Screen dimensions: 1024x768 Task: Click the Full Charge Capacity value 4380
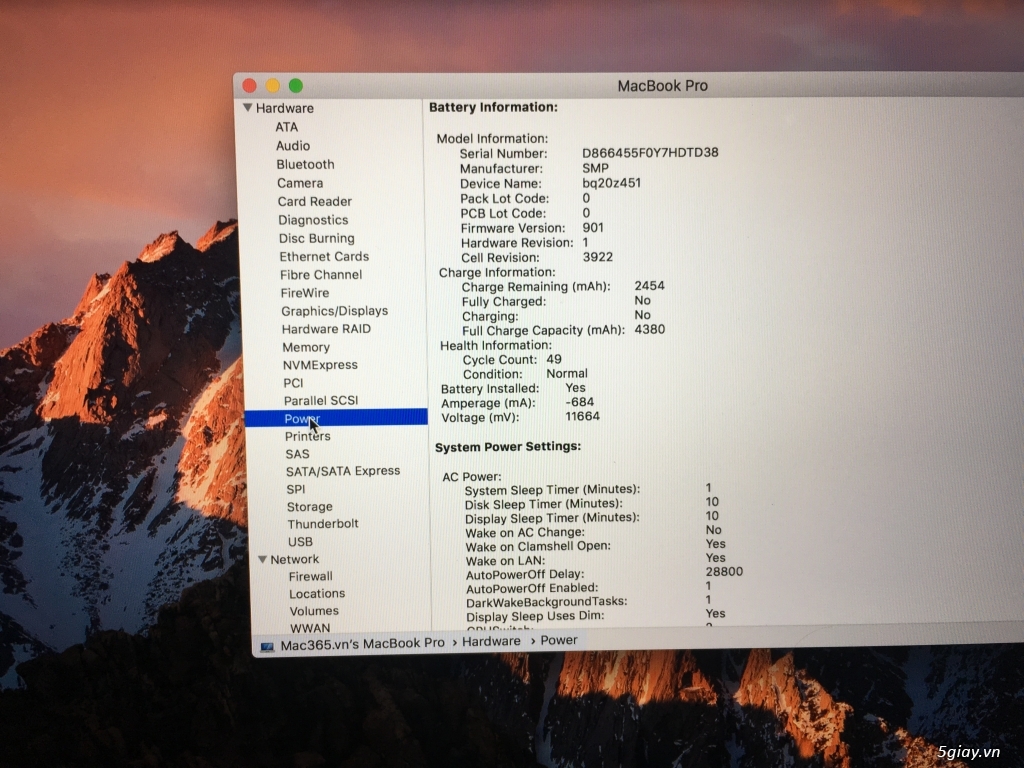[x=650, y=330]
